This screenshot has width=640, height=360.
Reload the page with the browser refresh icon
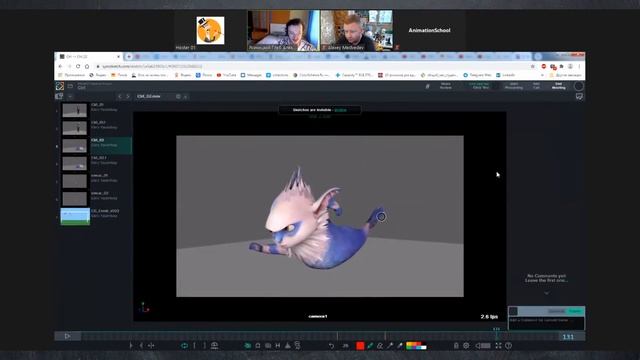[78, 66]
